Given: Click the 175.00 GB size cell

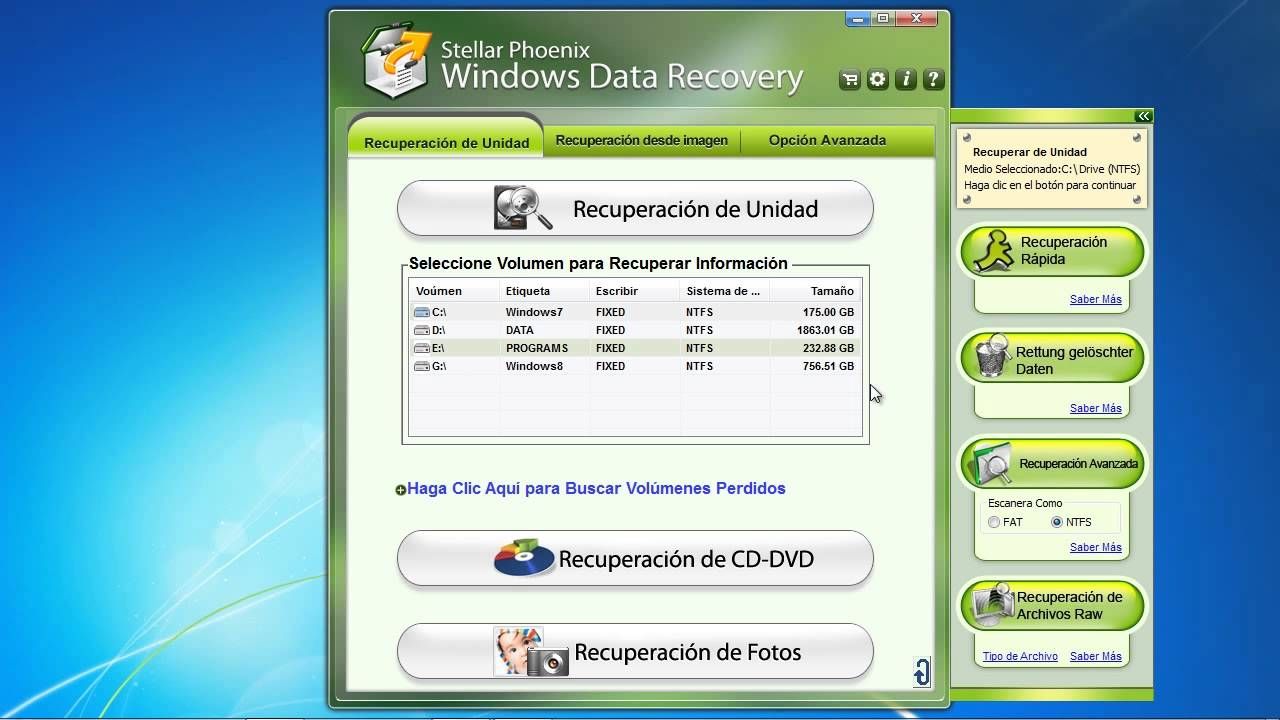Looking at the screenshot, I should click(828, 312).
